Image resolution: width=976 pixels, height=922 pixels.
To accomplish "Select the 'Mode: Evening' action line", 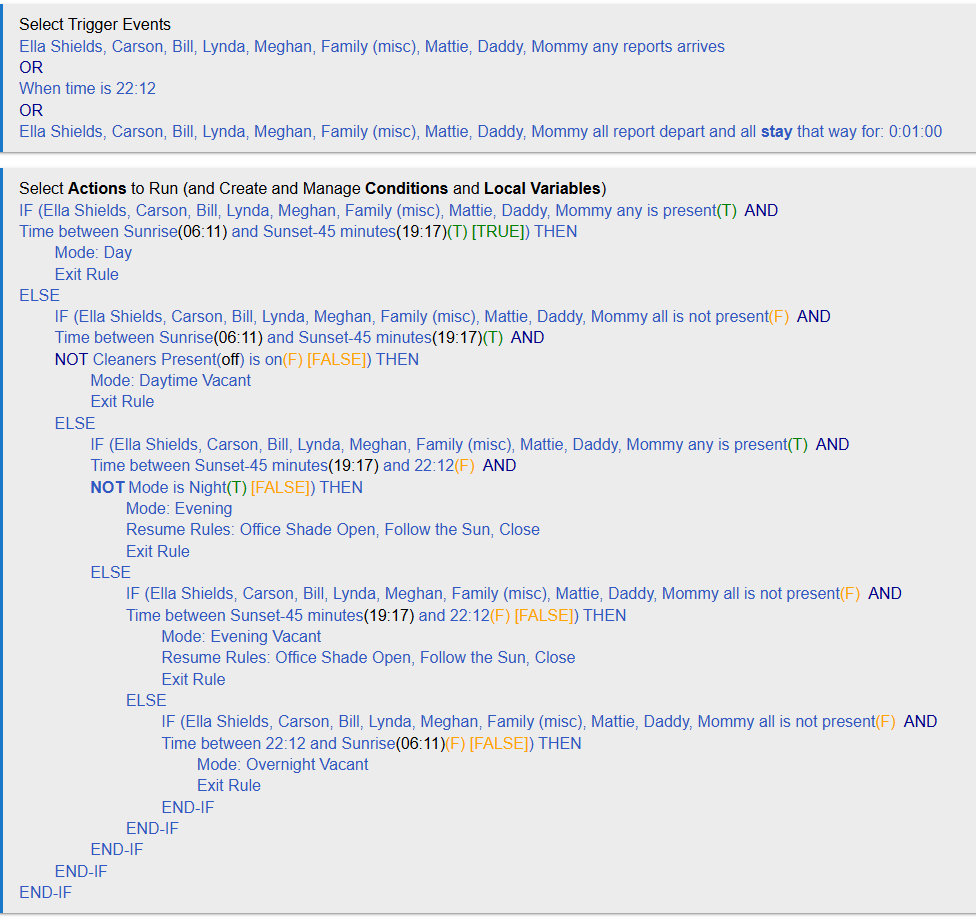I will 179,508.
